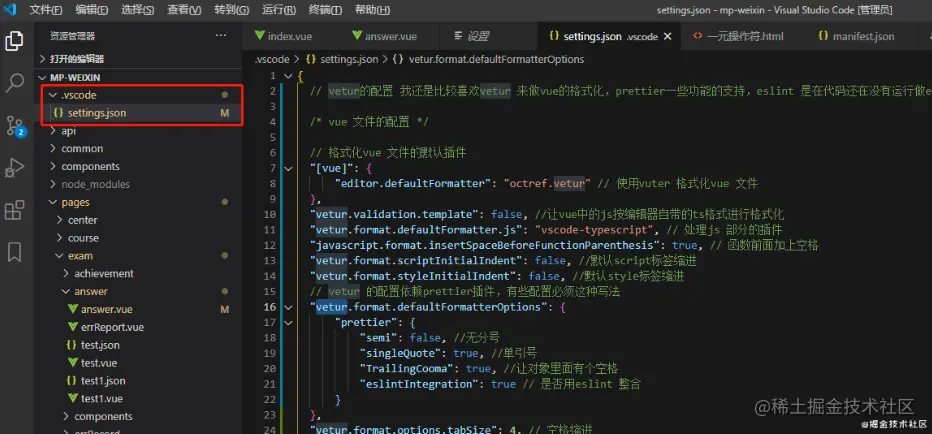This screenshot has width=932, height=434.
Task: Open the 编辑(E) menu
Action: (x=92, y=10)
